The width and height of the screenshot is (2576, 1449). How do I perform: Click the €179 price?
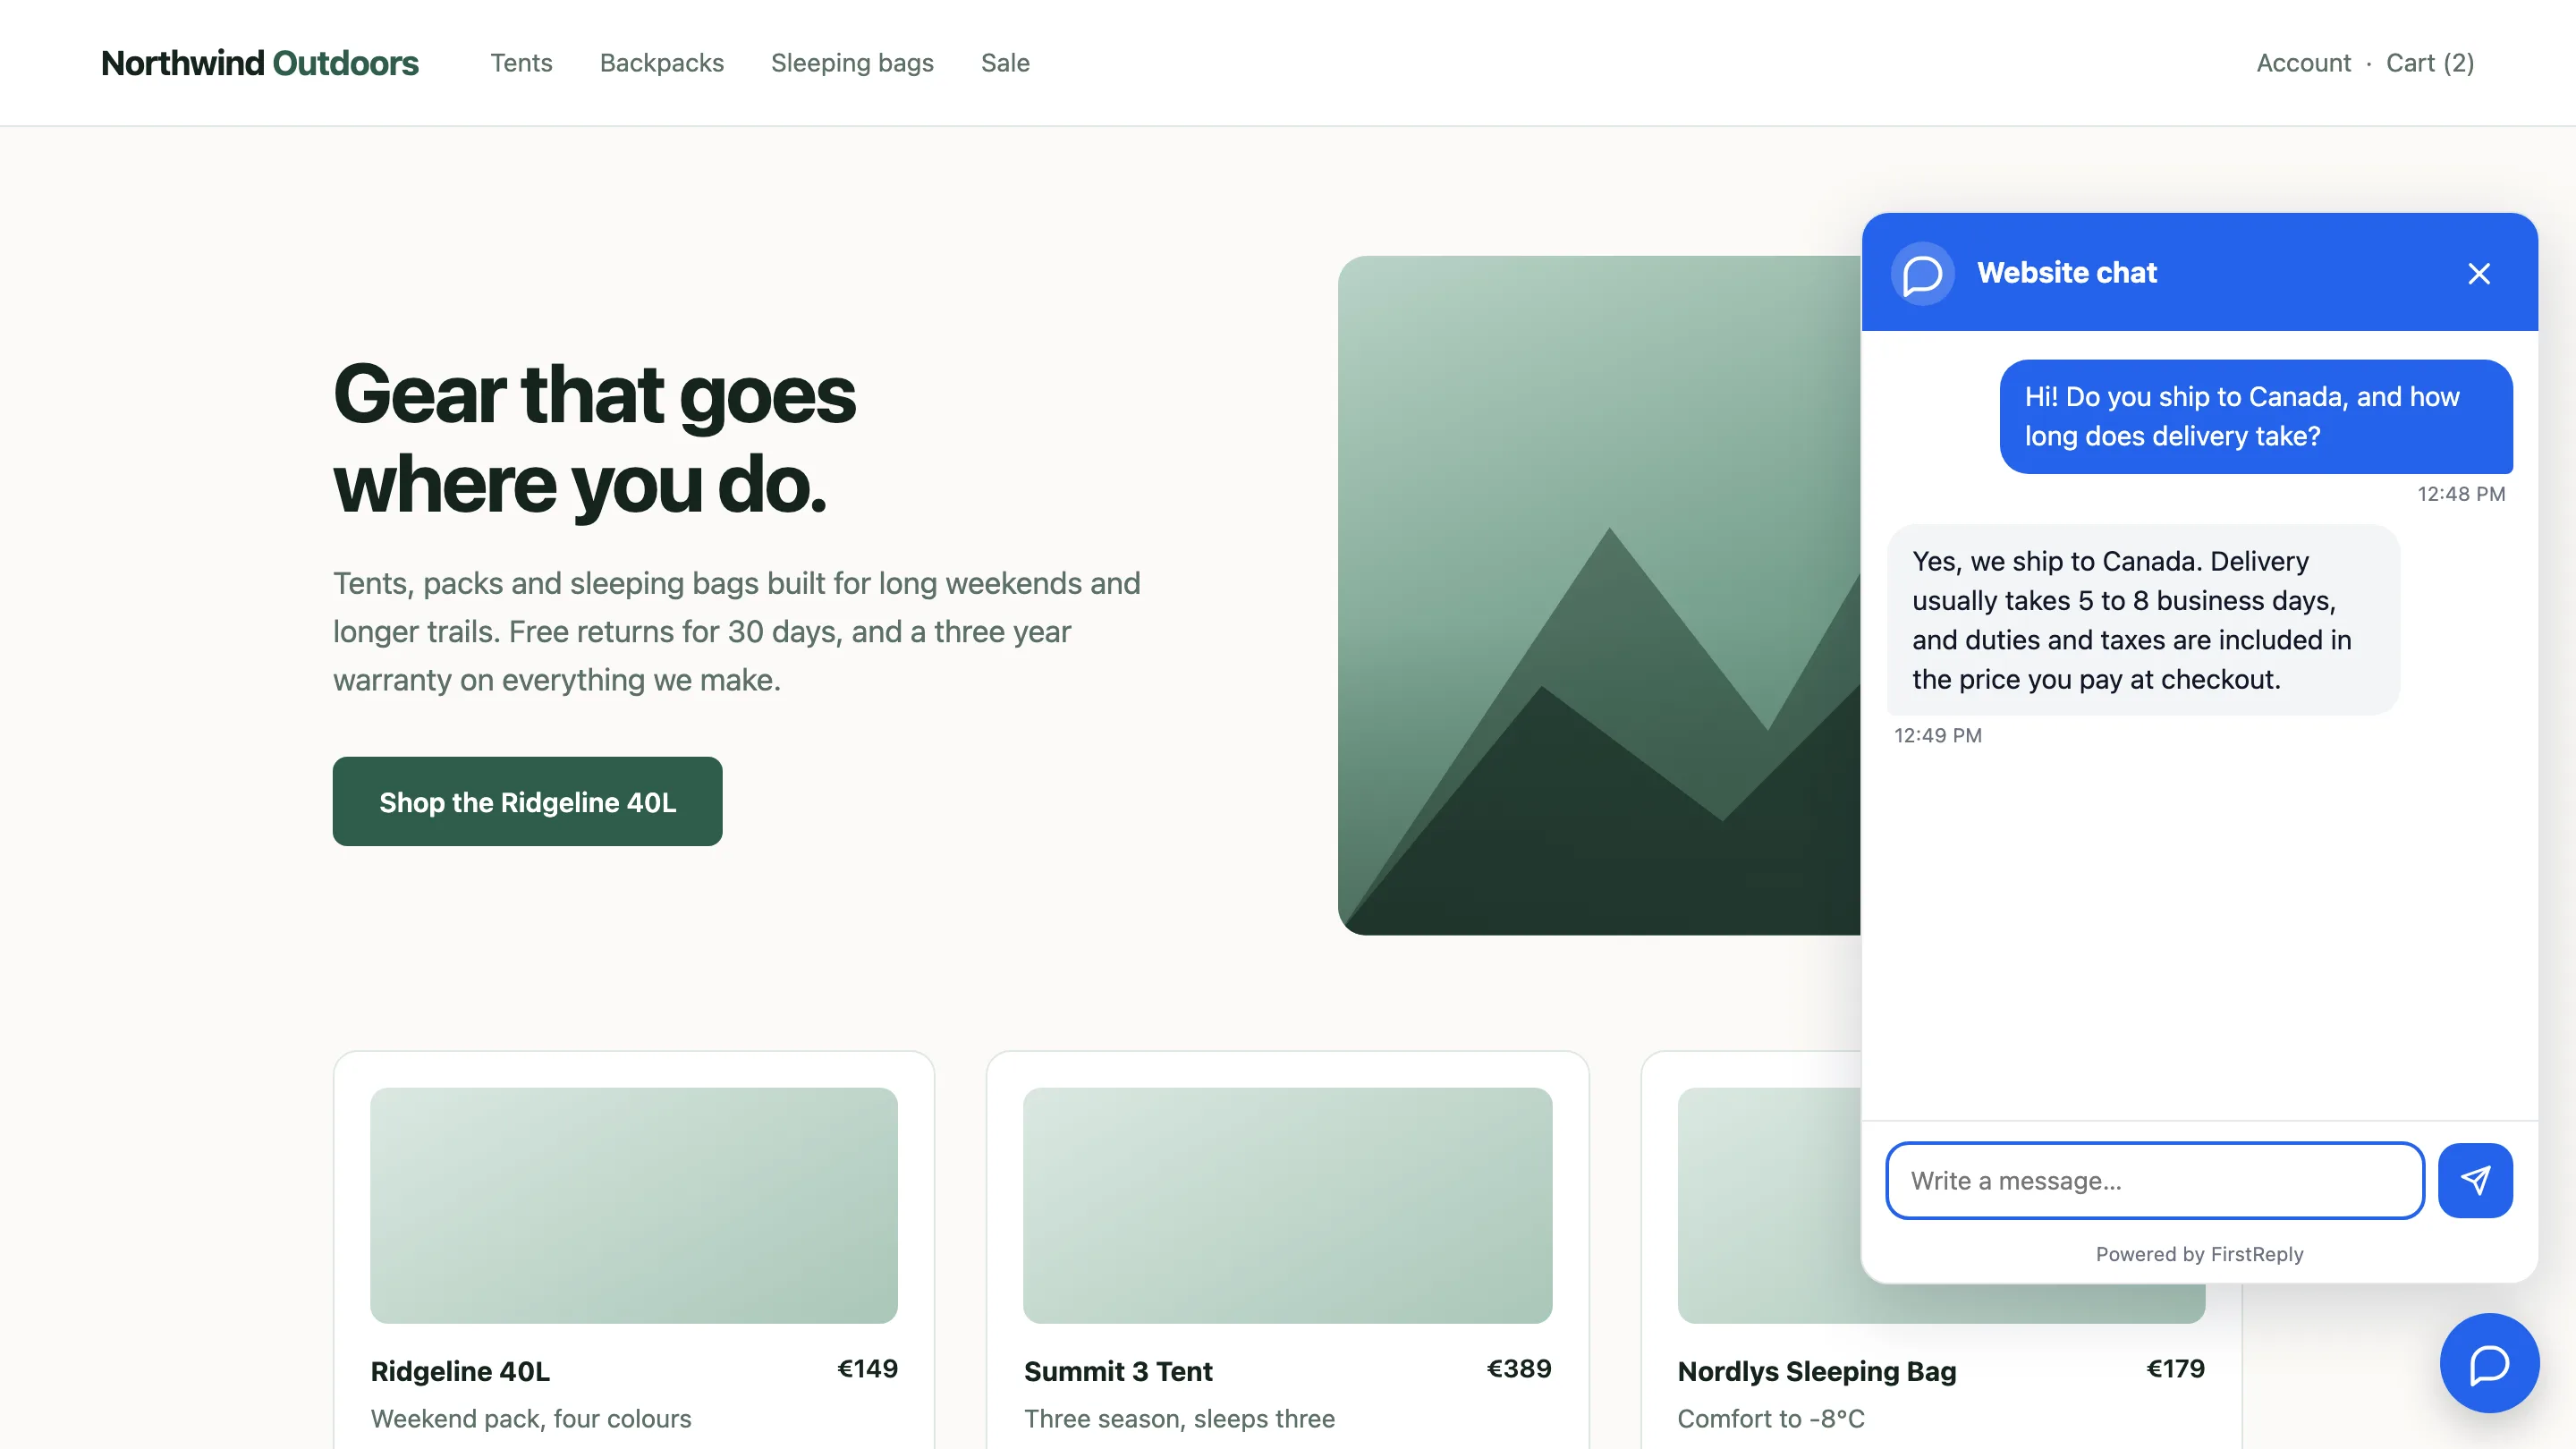[2175, 1368]
